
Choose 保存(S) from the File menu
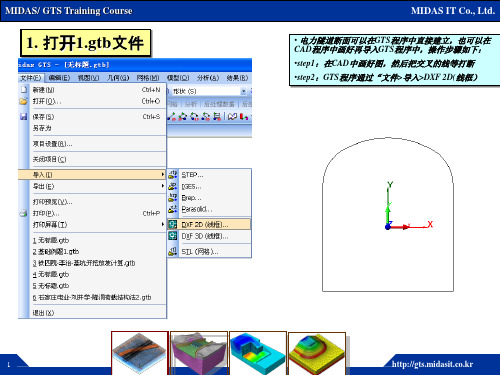point(92,117)
